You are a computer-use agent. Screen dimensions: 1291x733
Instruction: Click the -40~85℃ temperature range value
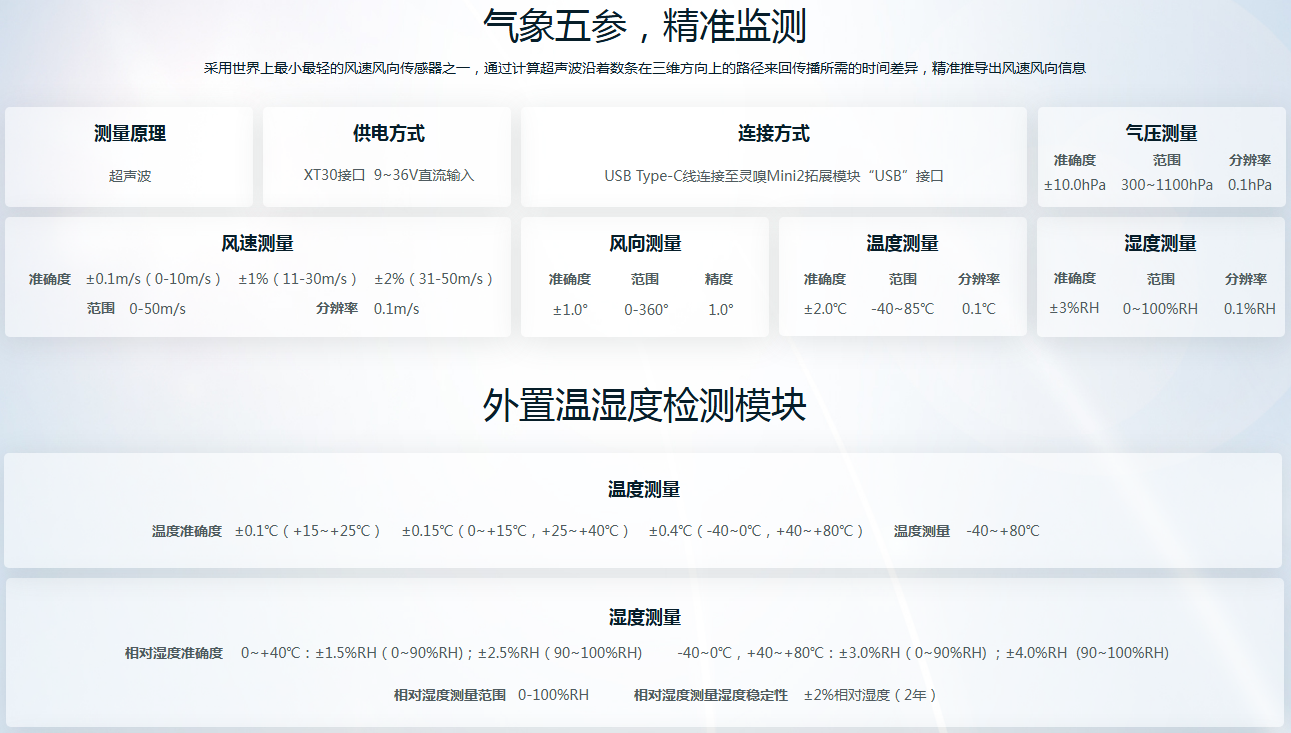coord(902,309)
